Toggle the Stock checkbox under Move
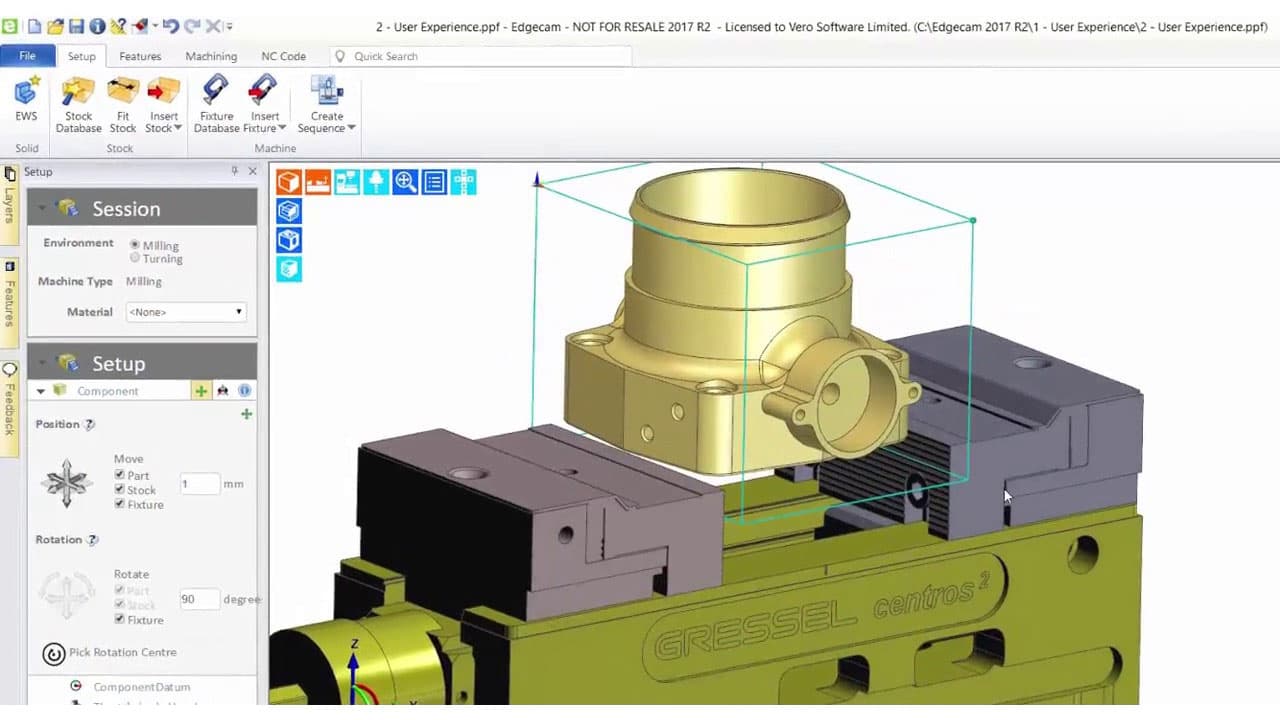The width and height of the screenshot is (1280, 720). coord(120,490)
